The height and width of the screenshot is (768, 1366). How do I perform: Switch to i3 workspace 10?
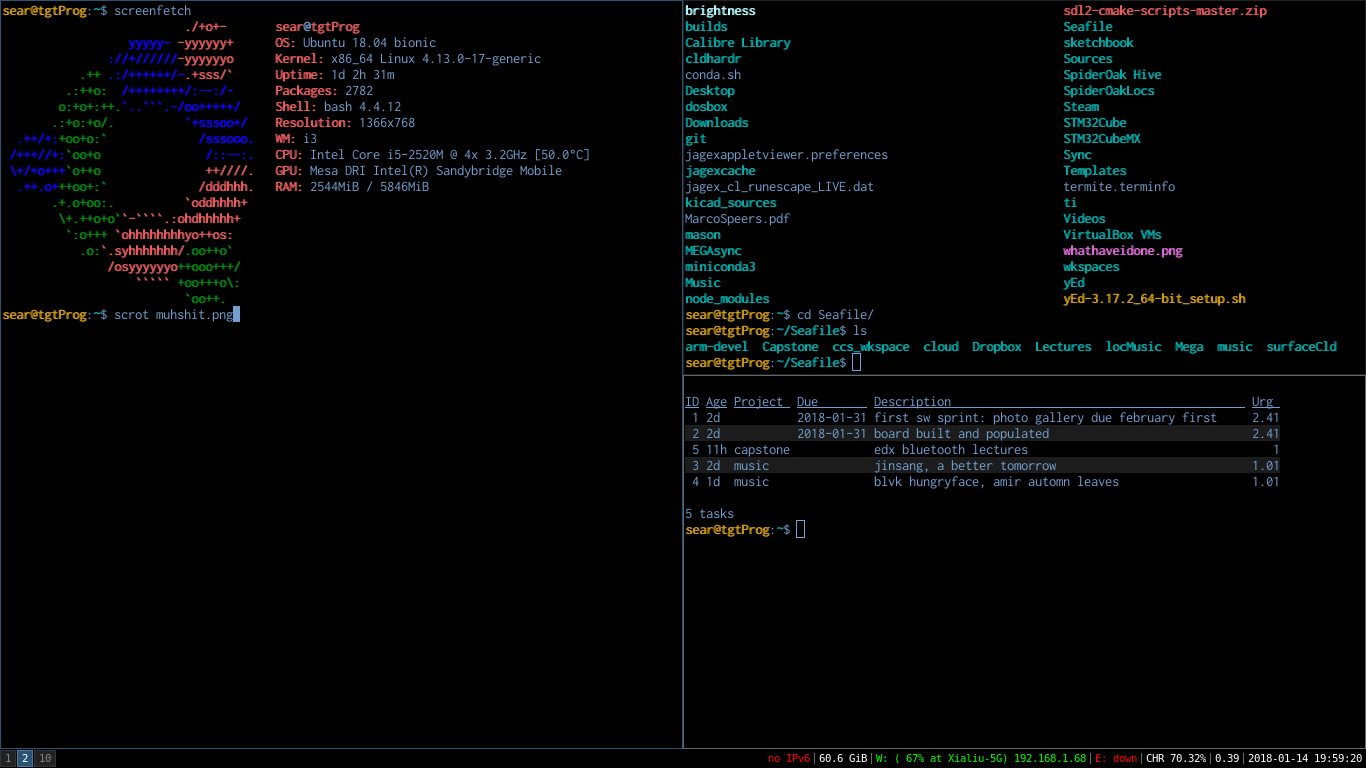45,758
